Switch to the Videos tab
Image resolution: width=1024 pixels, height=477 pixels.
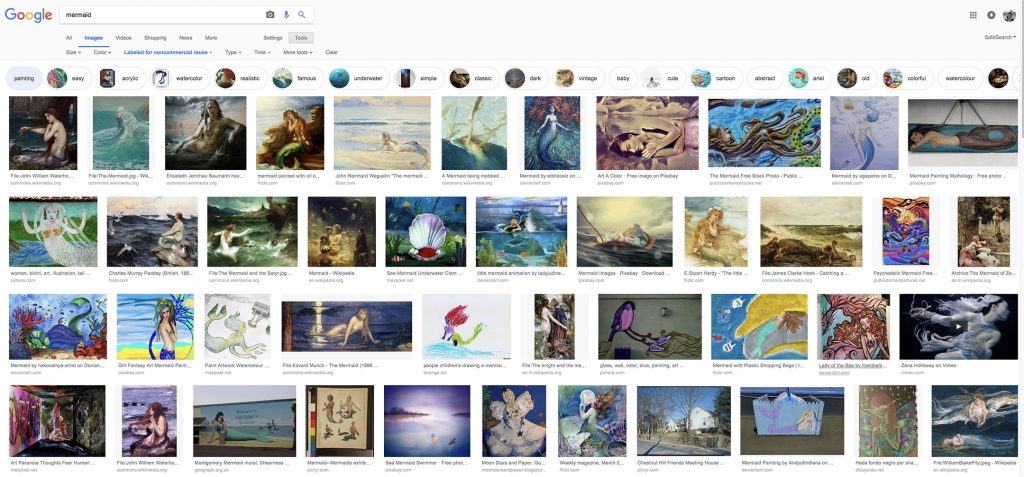tap(123, 38)
